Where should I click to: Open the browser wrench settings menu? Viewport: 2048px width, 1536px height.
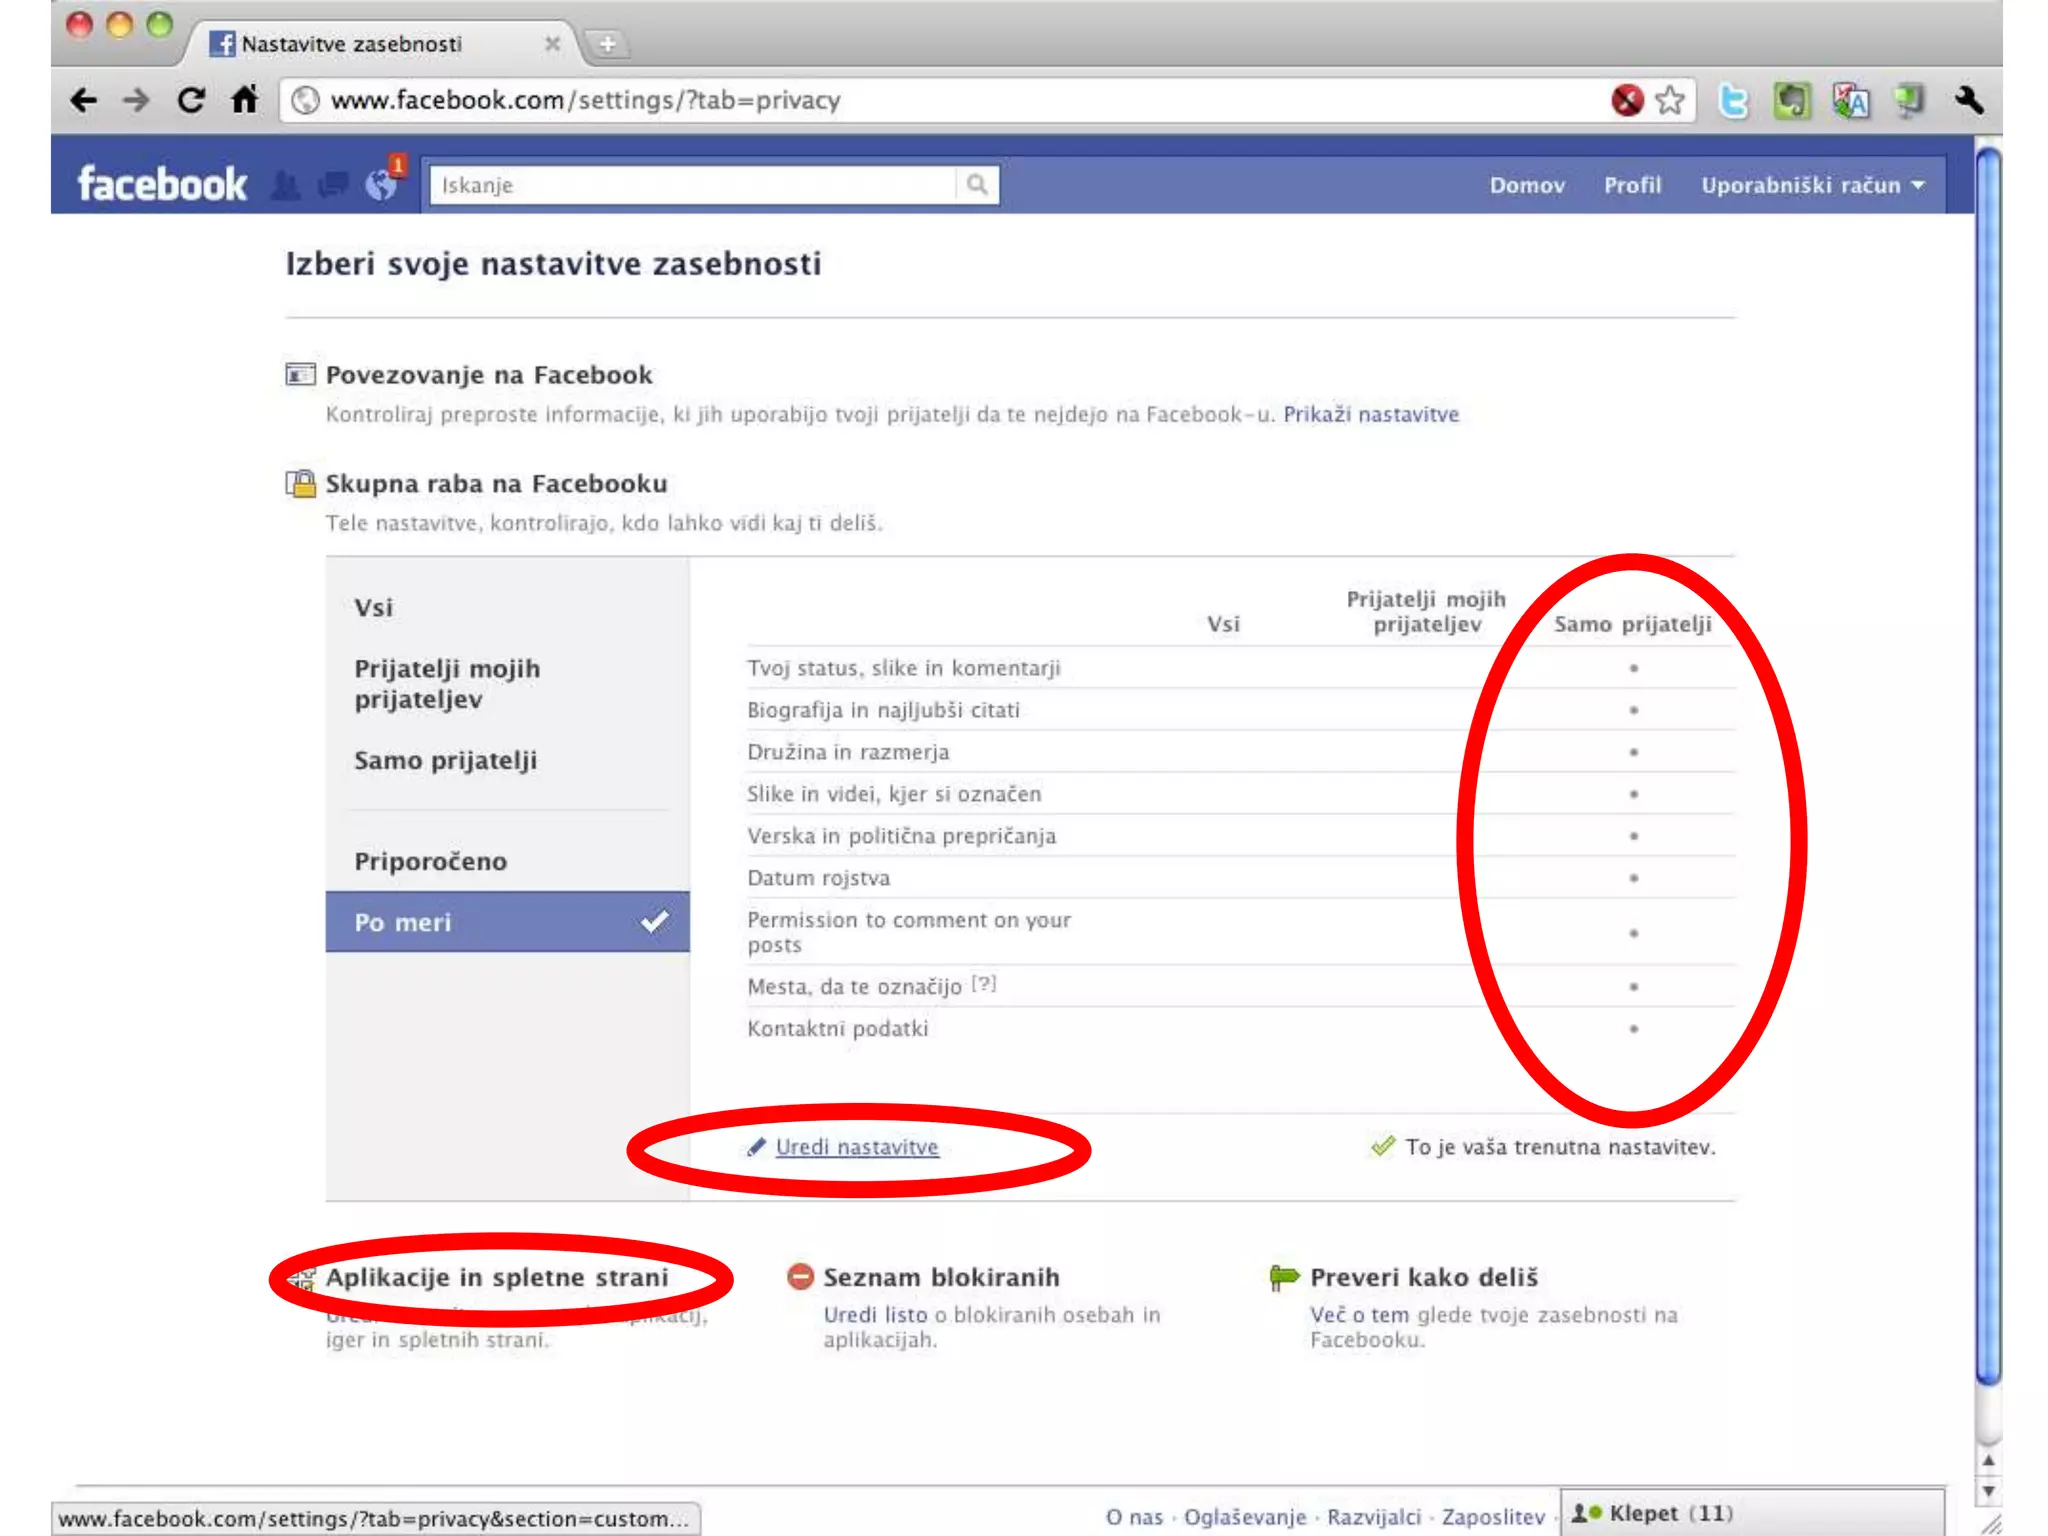tap(1969, 100)
